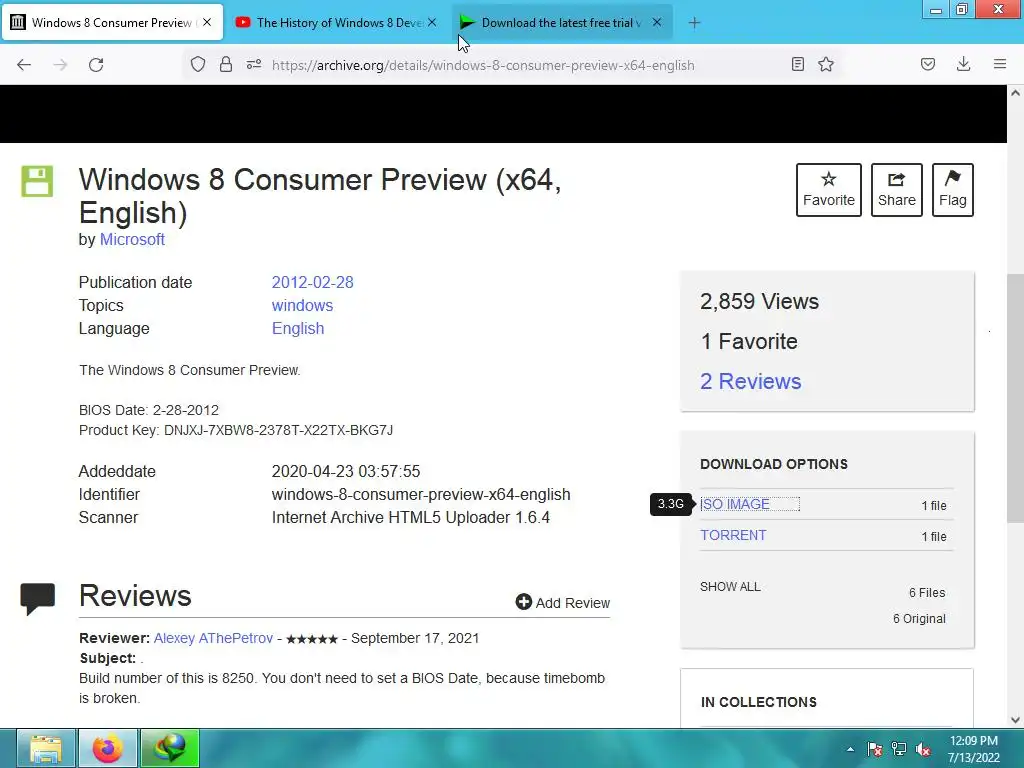Click the 2,859 Views text
This screenshot has height=768, width=1024.
[x=759, y=302]
